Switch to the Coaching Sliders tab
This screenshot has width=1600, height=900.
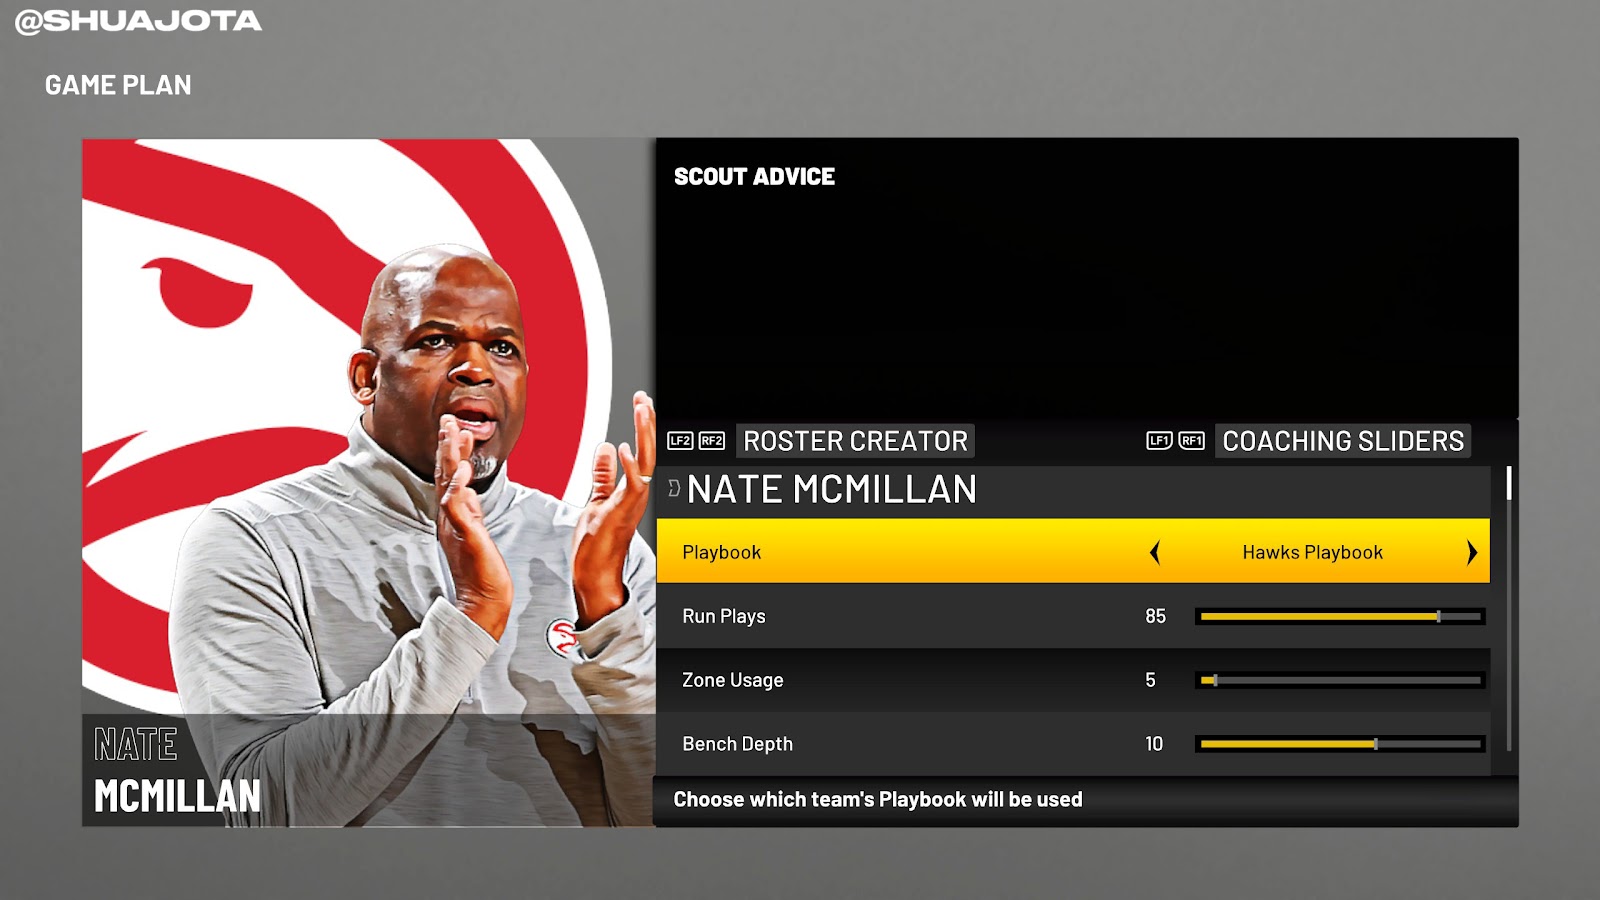click(1343, 441)
